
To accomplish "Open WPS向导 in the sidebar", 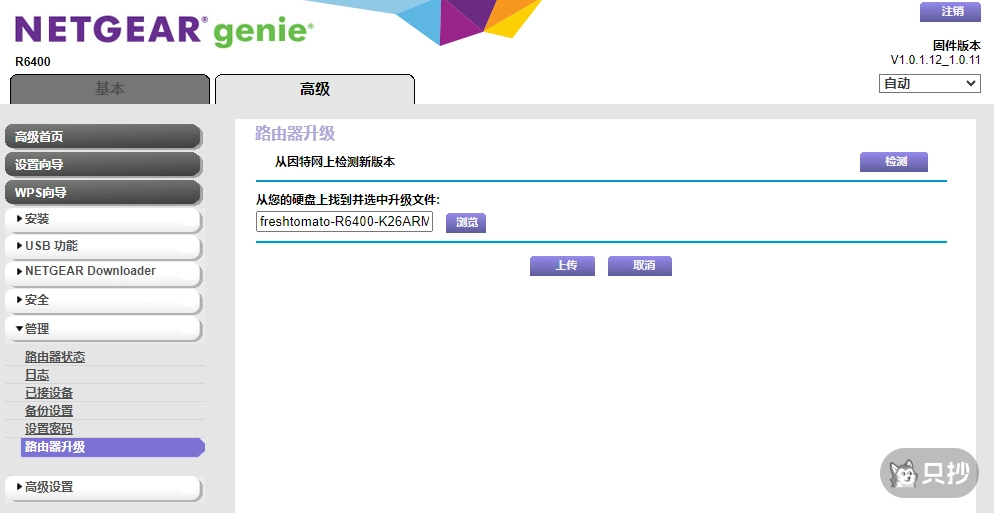I will click(103, 193).
